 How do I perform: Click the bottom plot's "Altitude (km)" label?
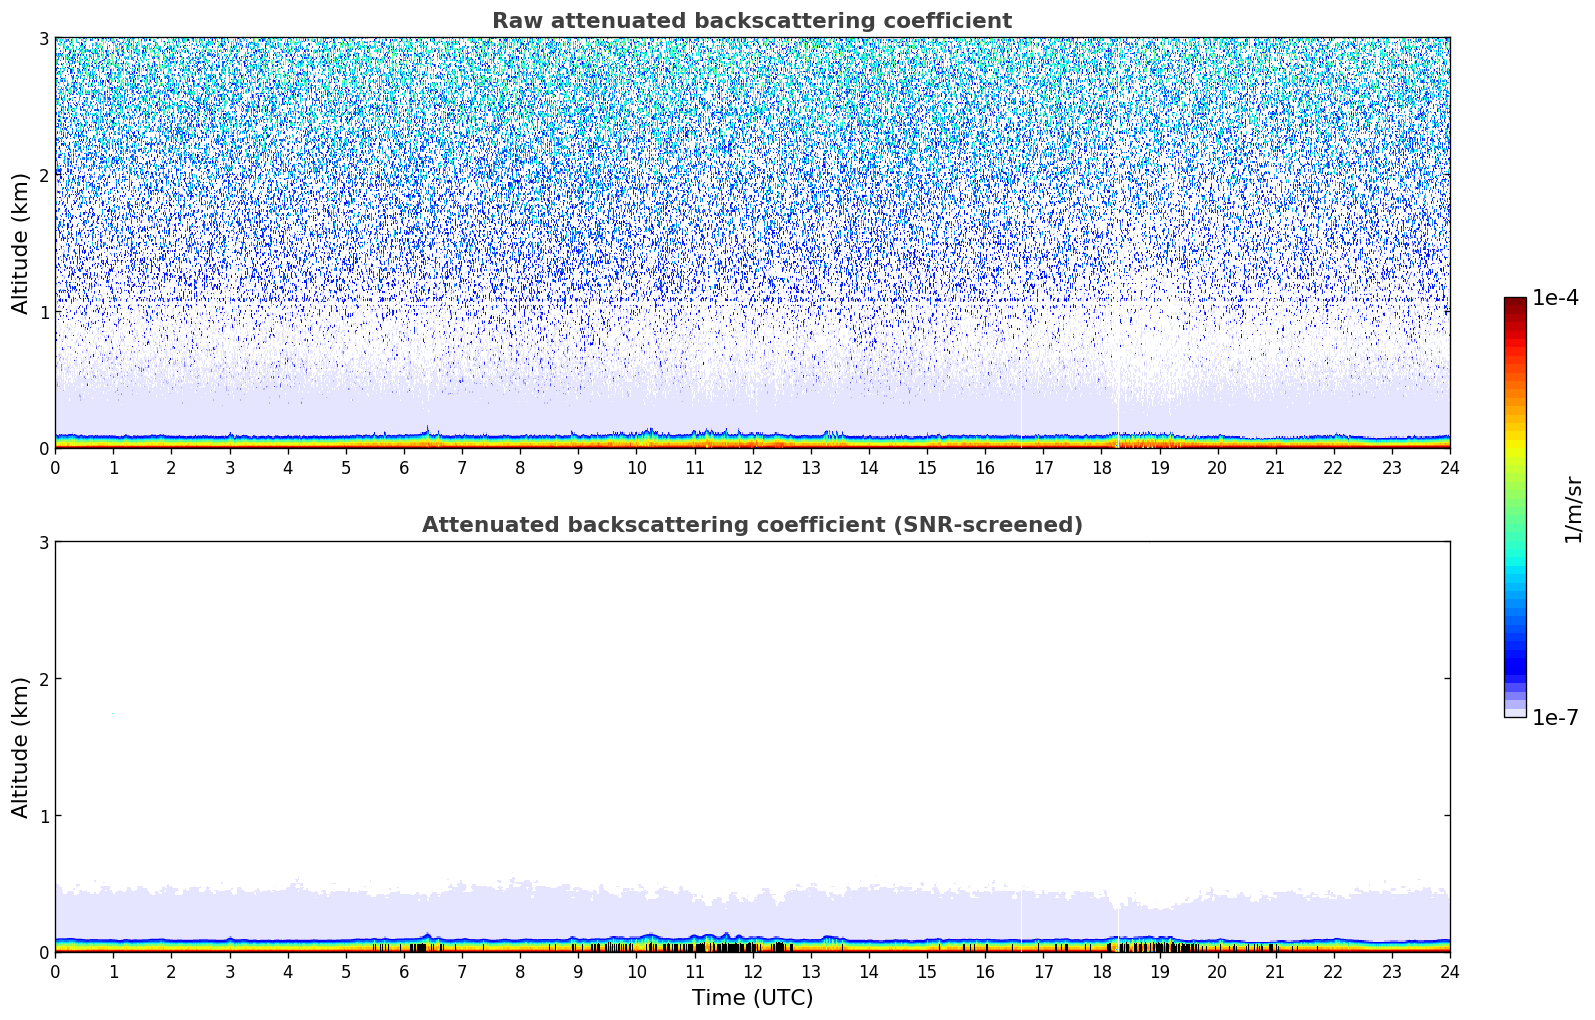[21, 747]
